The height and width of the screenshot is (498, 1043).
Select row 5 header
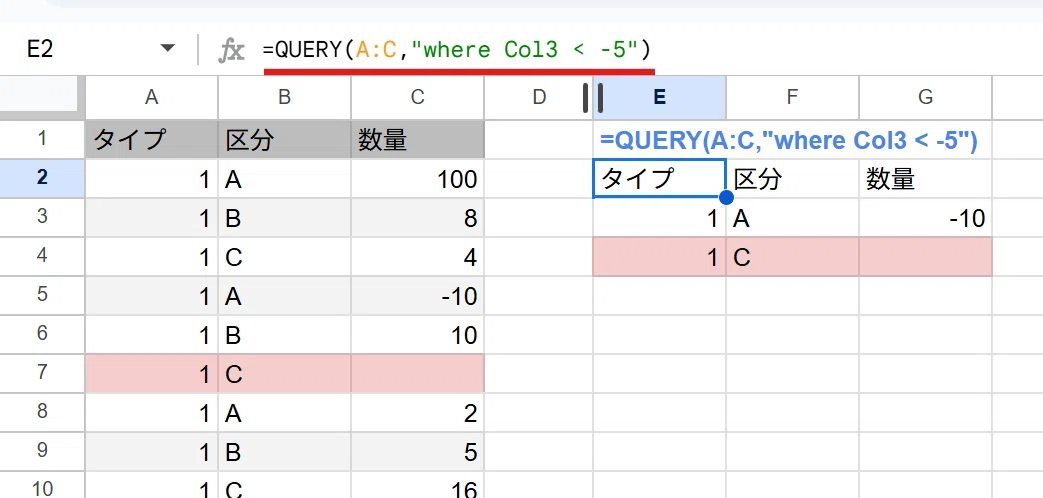(43, 295)
